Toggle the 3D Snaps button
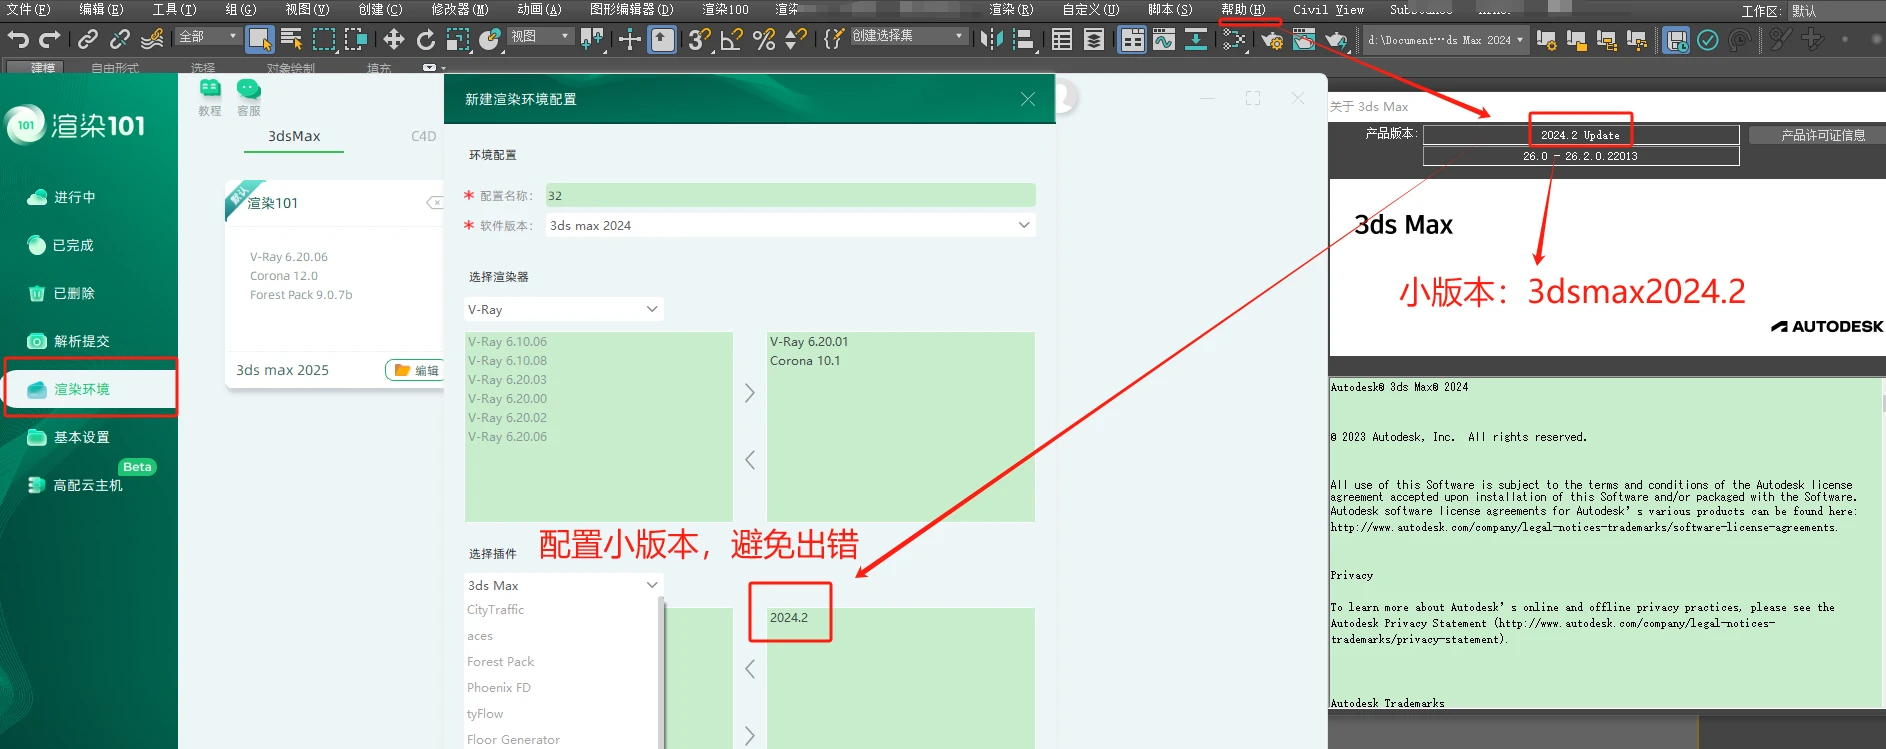Screen dimensions: 1886x749 [x=699, y=40]
